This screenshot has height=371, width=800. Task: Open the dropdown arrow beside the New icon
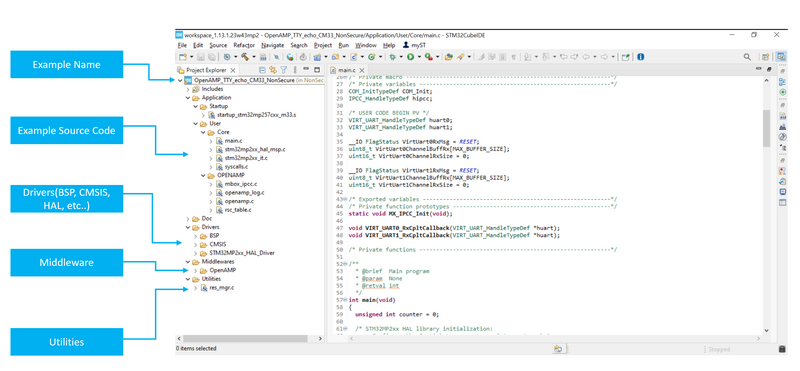point(192,57)
